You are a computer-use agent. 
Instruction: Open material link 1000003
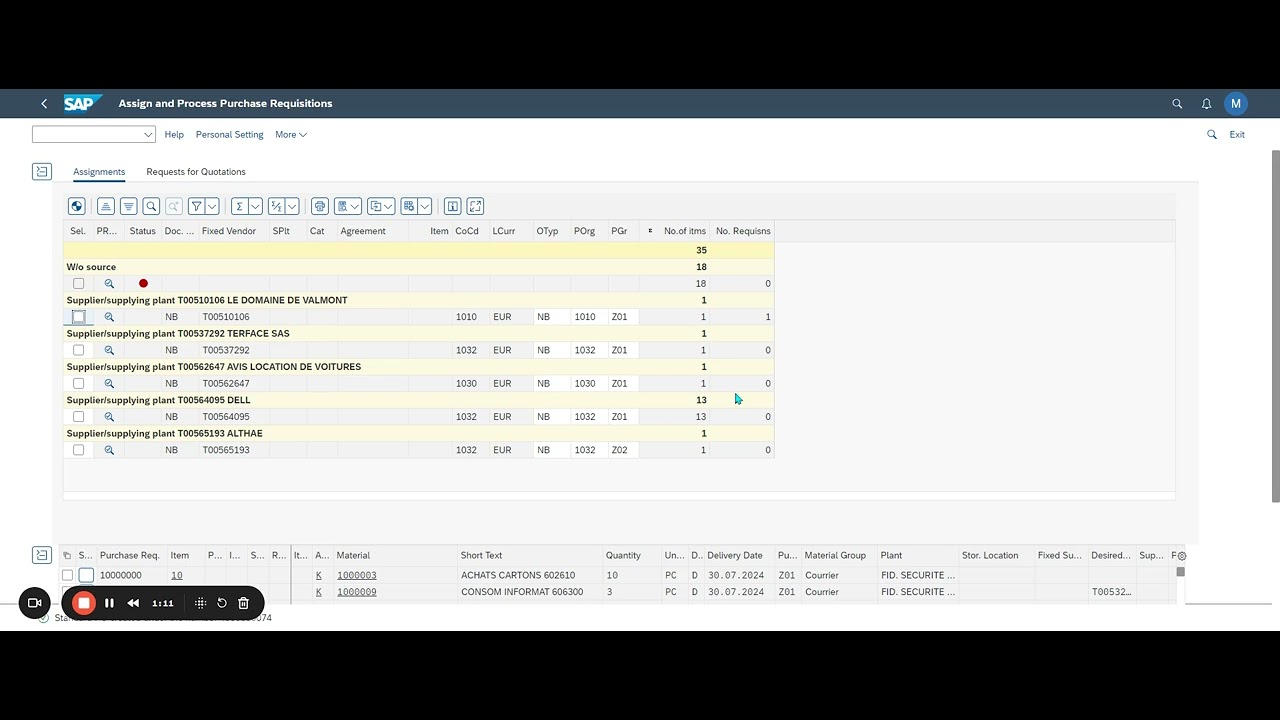coord(357,575)
